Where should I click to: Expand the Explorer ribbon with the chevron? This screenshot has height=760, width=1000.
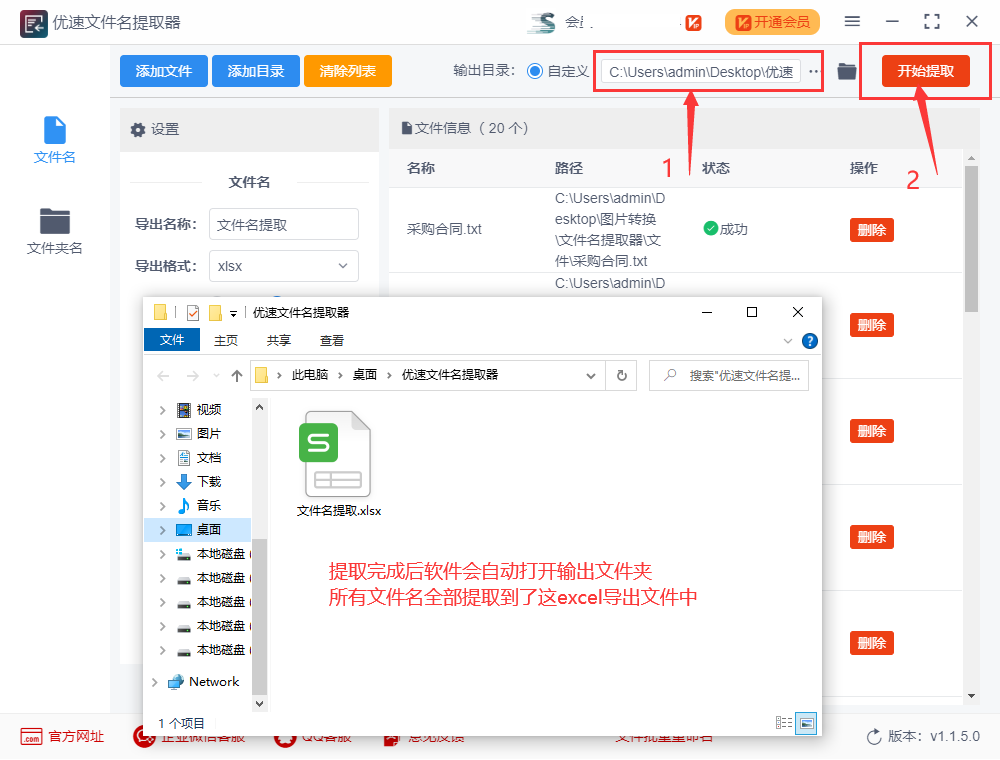pyautogui.click(x=788, y=341)
